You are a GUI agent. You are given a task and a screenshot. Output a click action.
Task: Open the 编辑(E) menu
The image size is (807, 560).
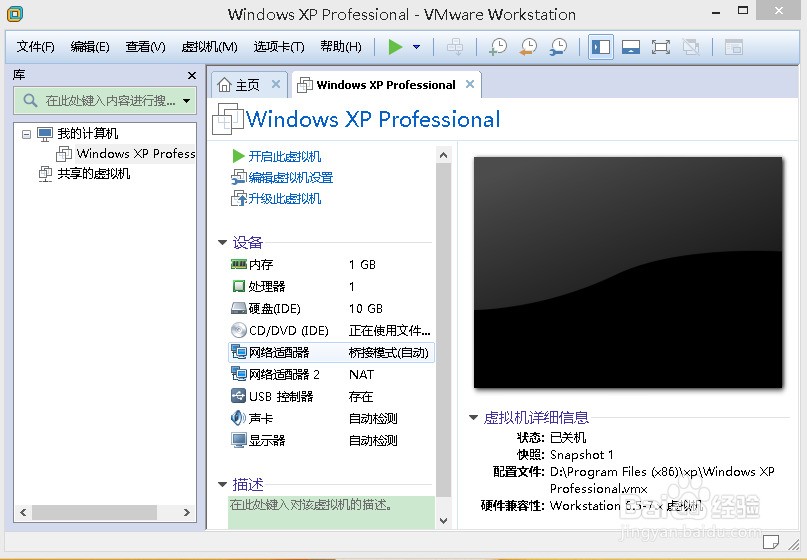click(x=90, y=47)
